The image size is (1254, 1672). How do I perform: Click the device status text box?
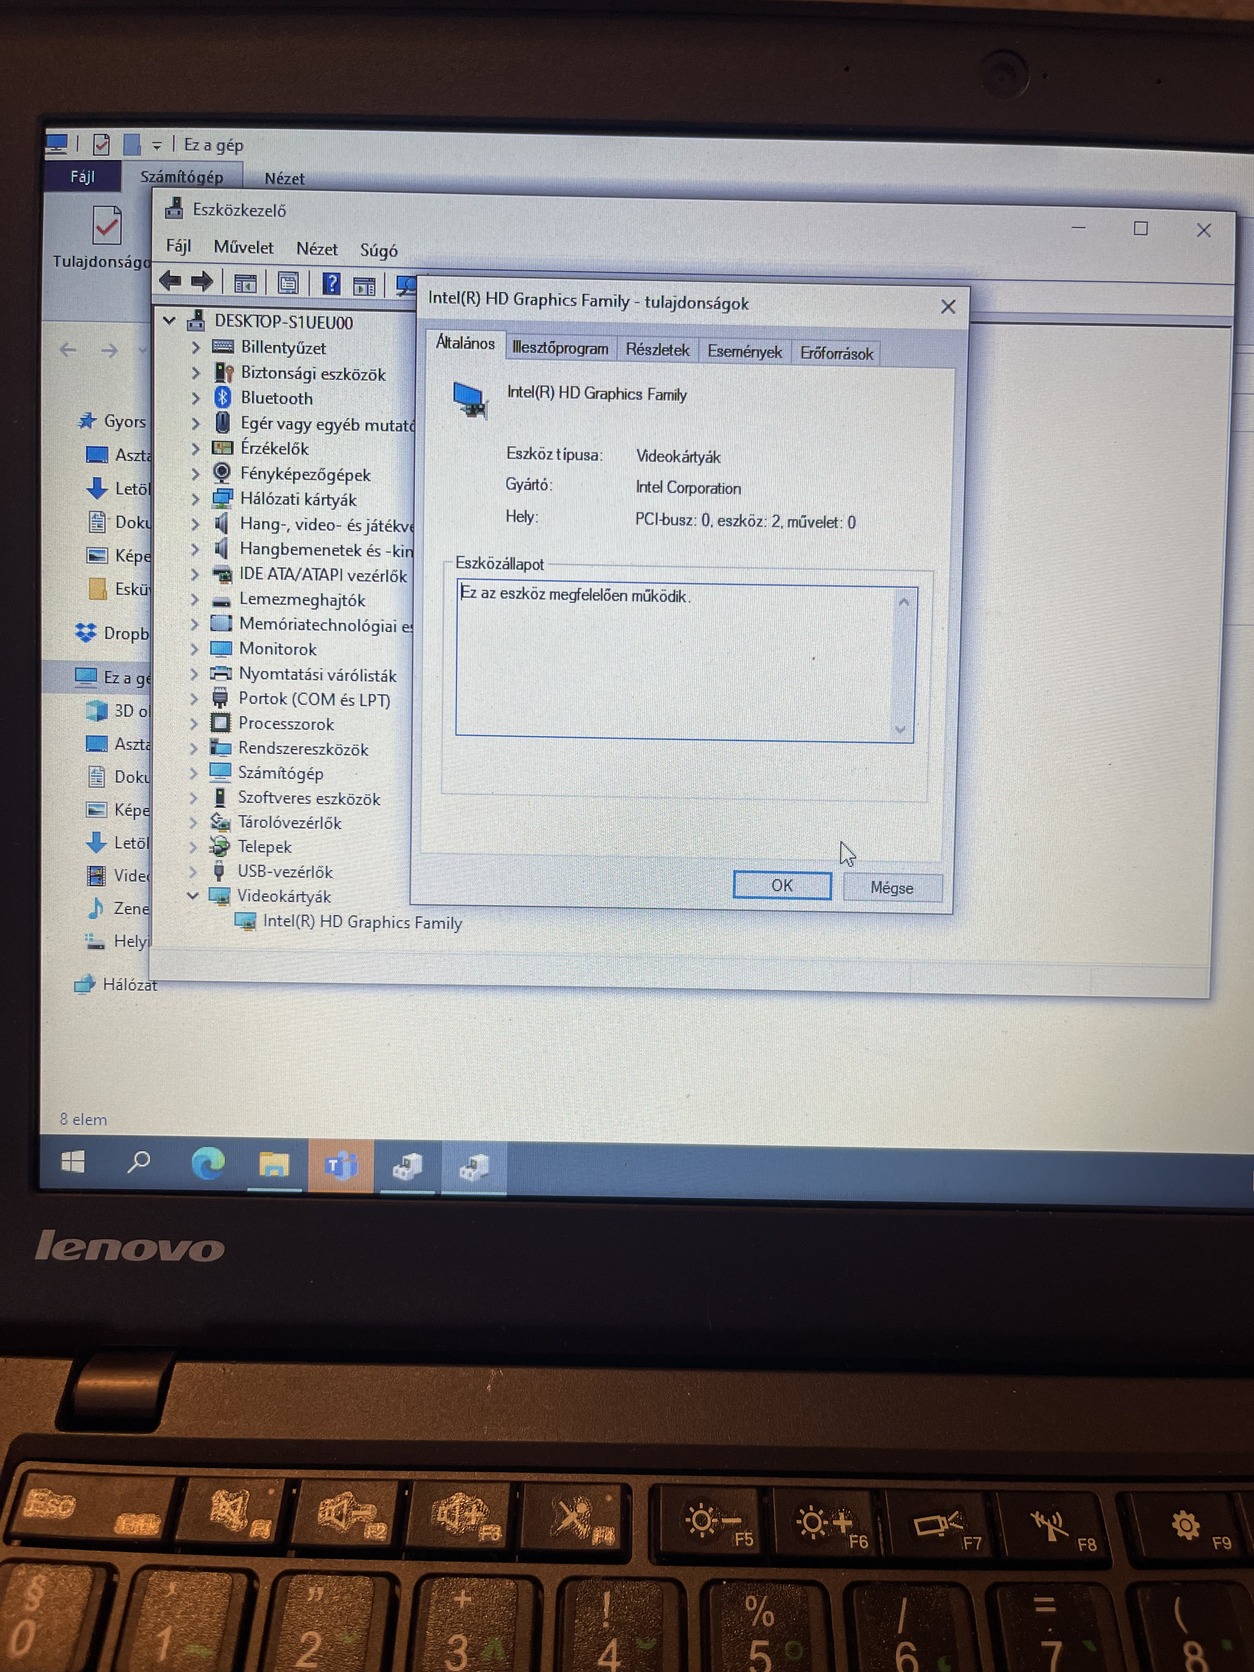click(x=685, y=663)
